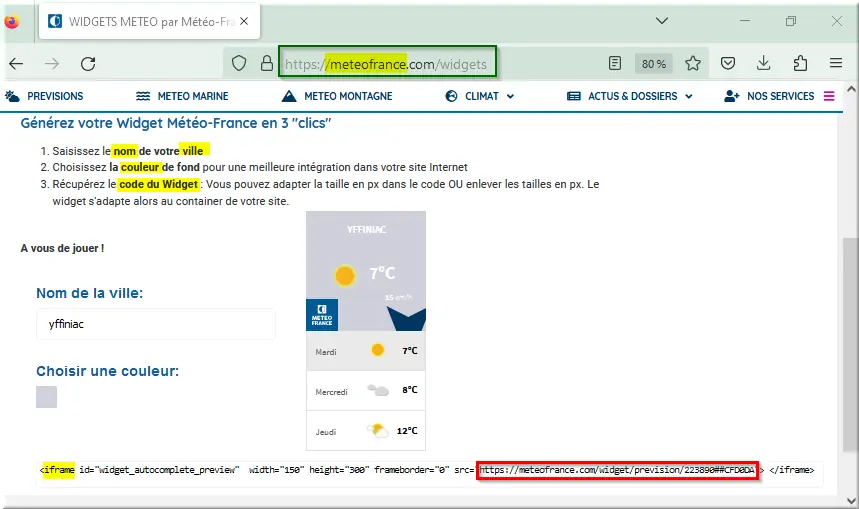Close the WIDGETS METEO browser tab

[x=244, y=21]
